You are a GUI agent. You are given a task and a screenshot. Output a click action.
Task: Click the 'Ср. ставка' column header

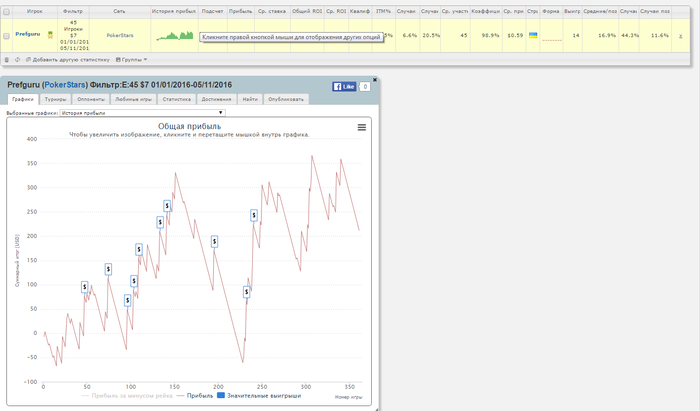pos(272,12)
